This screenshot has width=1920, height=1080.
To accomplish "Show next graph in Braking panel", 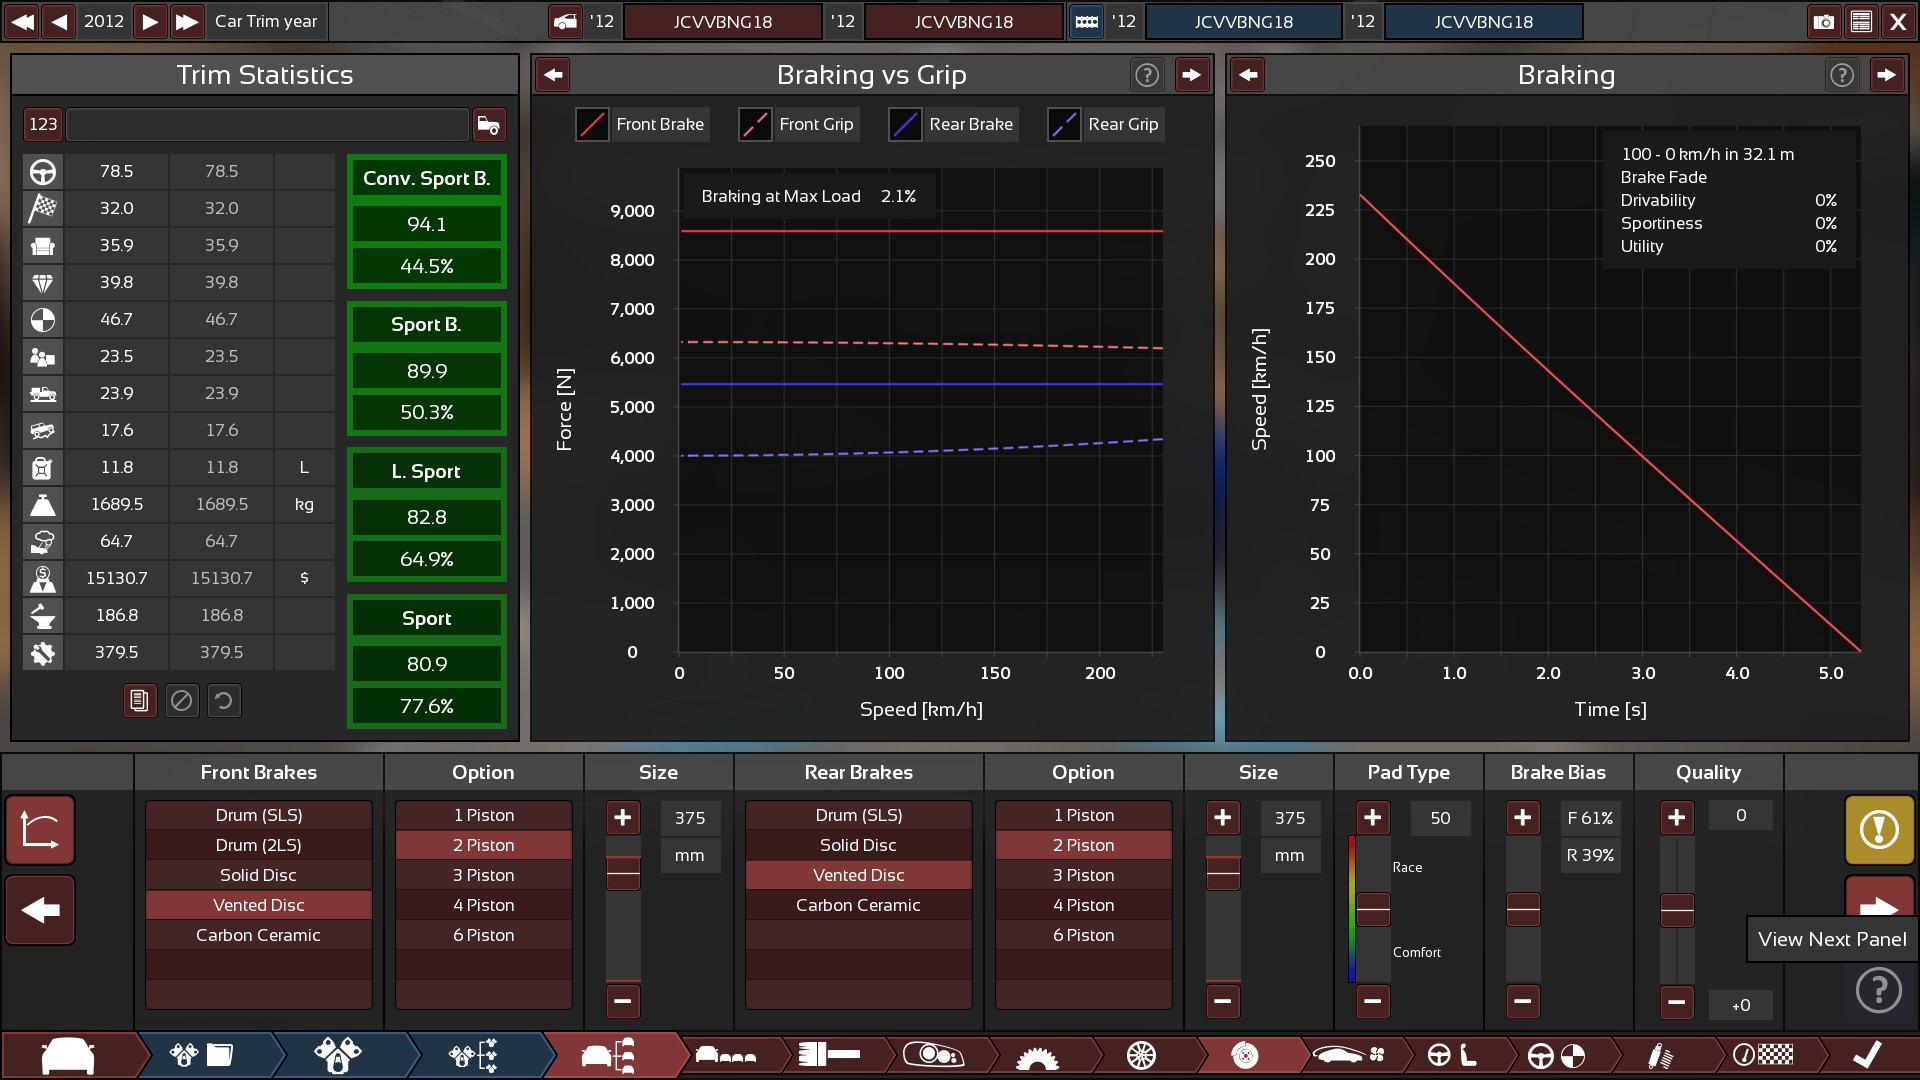I will [x=1886, y=75].
